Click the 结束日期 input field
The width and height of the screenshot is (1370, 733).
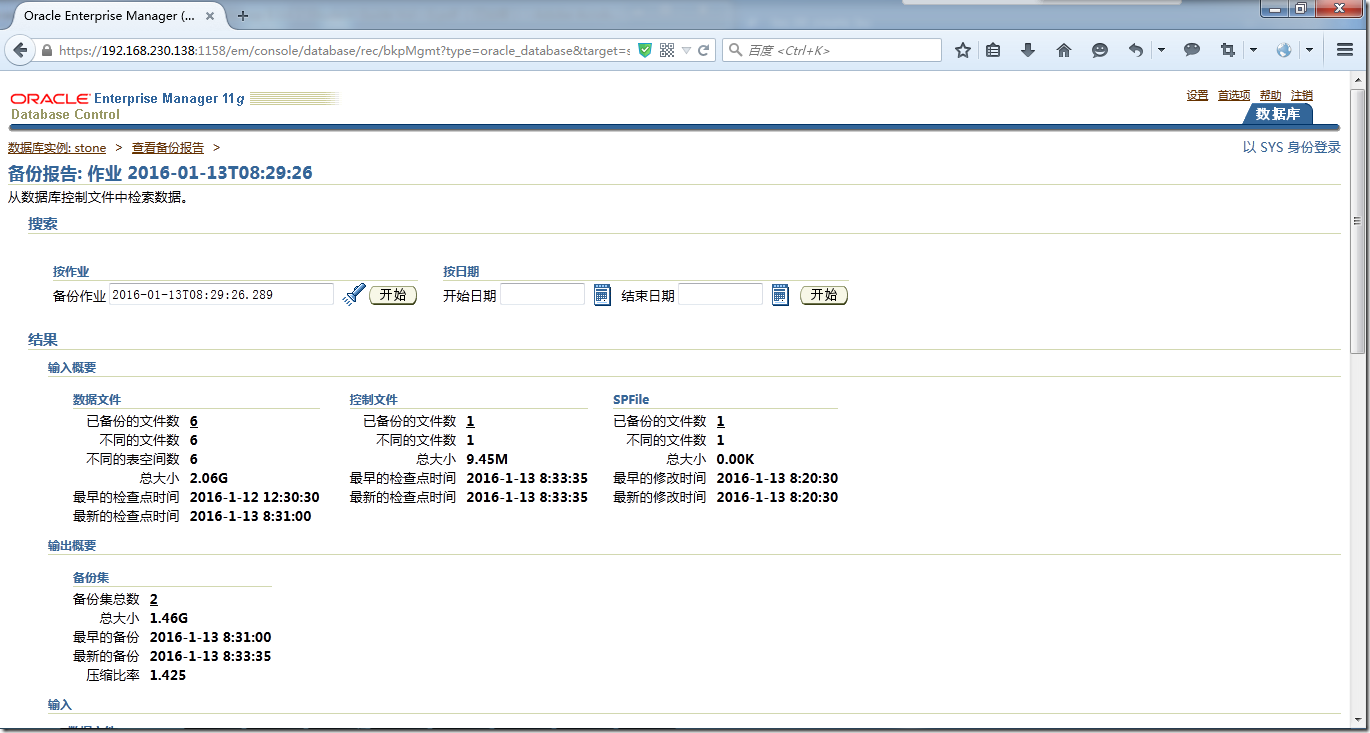pos(720,295)
